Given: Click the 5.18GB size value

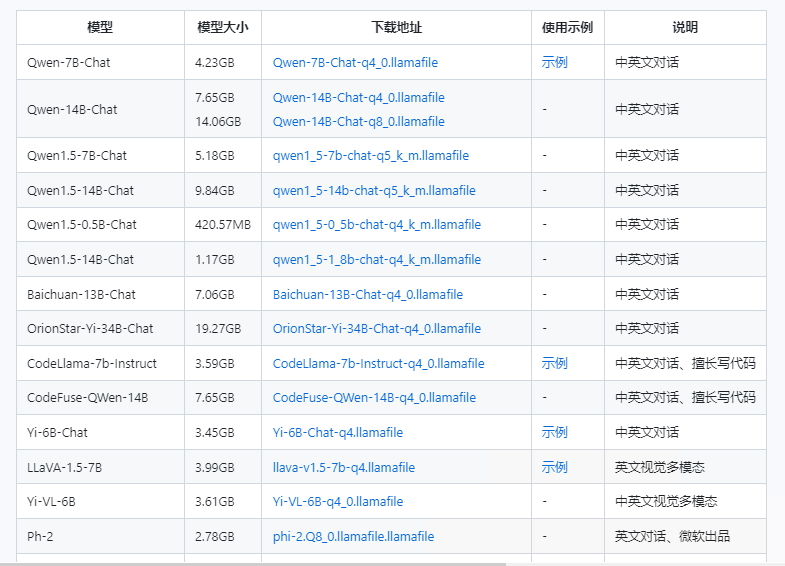Looking at the screenshot, I should (x=215, y=156).
